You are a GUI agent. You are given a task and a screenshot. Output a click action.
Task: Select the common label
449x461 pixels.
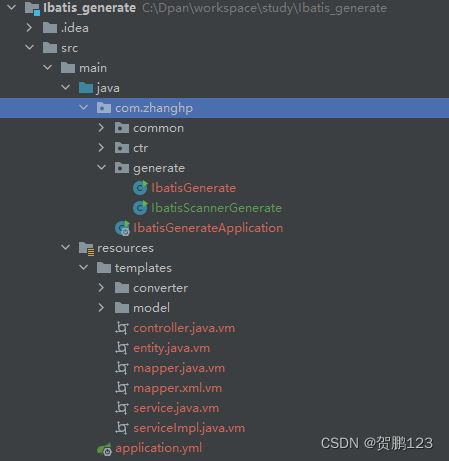click(159, 128)
